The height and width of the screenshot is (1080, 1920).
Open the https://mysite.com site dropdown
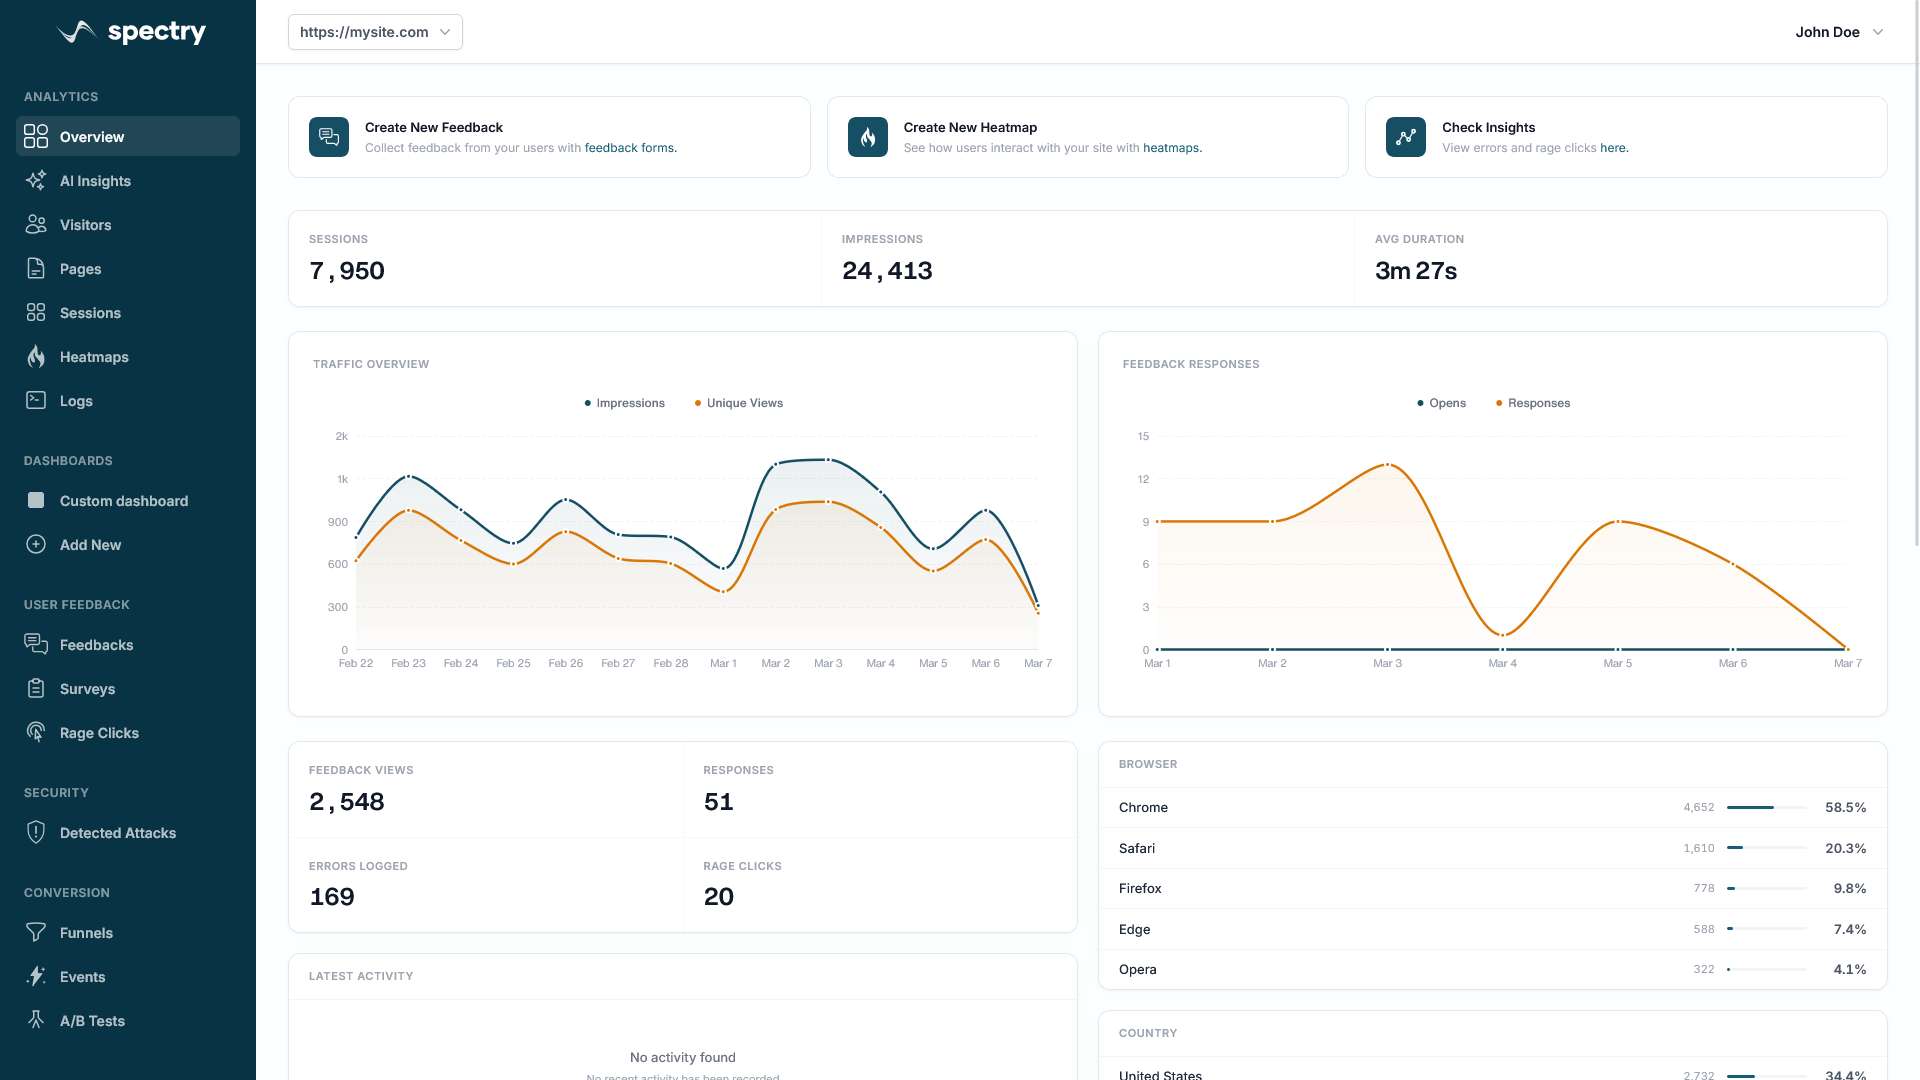tap(375, 32)
